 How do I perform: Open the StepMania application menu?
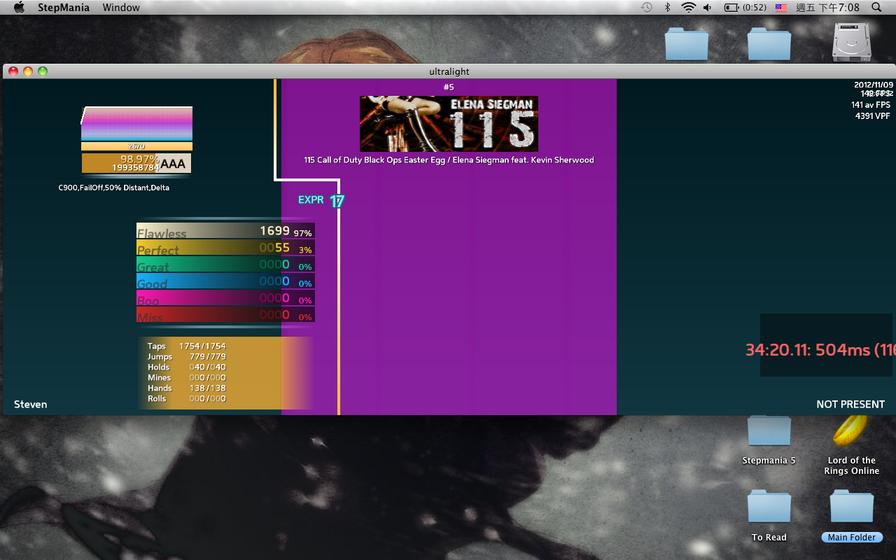tap(63, 7)
